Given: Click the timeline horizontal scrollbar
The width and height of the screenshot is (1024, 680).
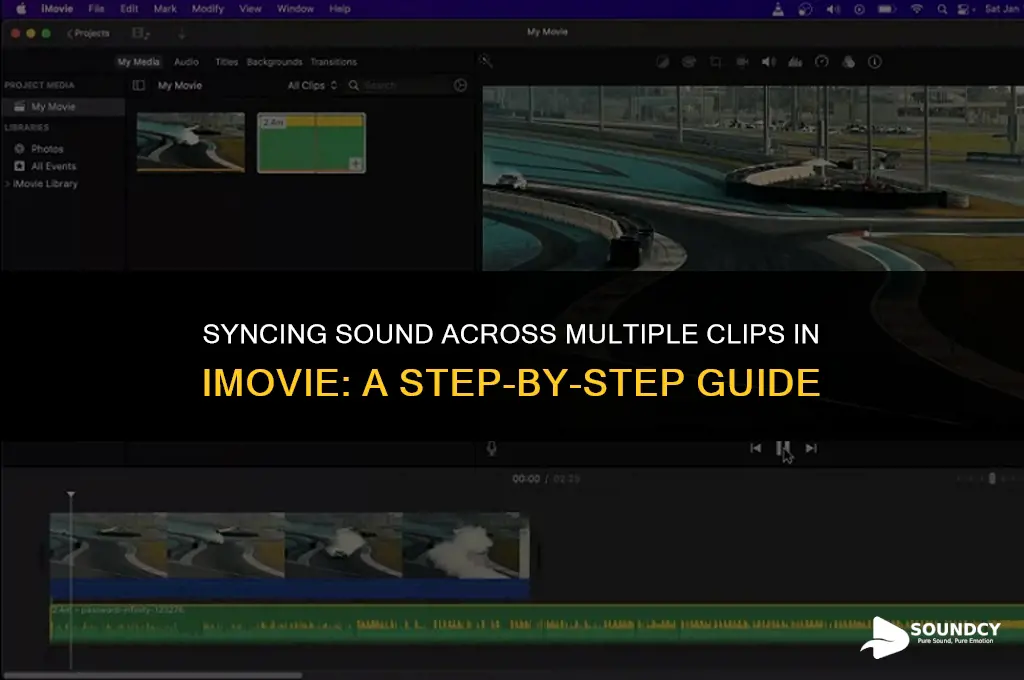Looking at the screenshot, I should point(153,675).
